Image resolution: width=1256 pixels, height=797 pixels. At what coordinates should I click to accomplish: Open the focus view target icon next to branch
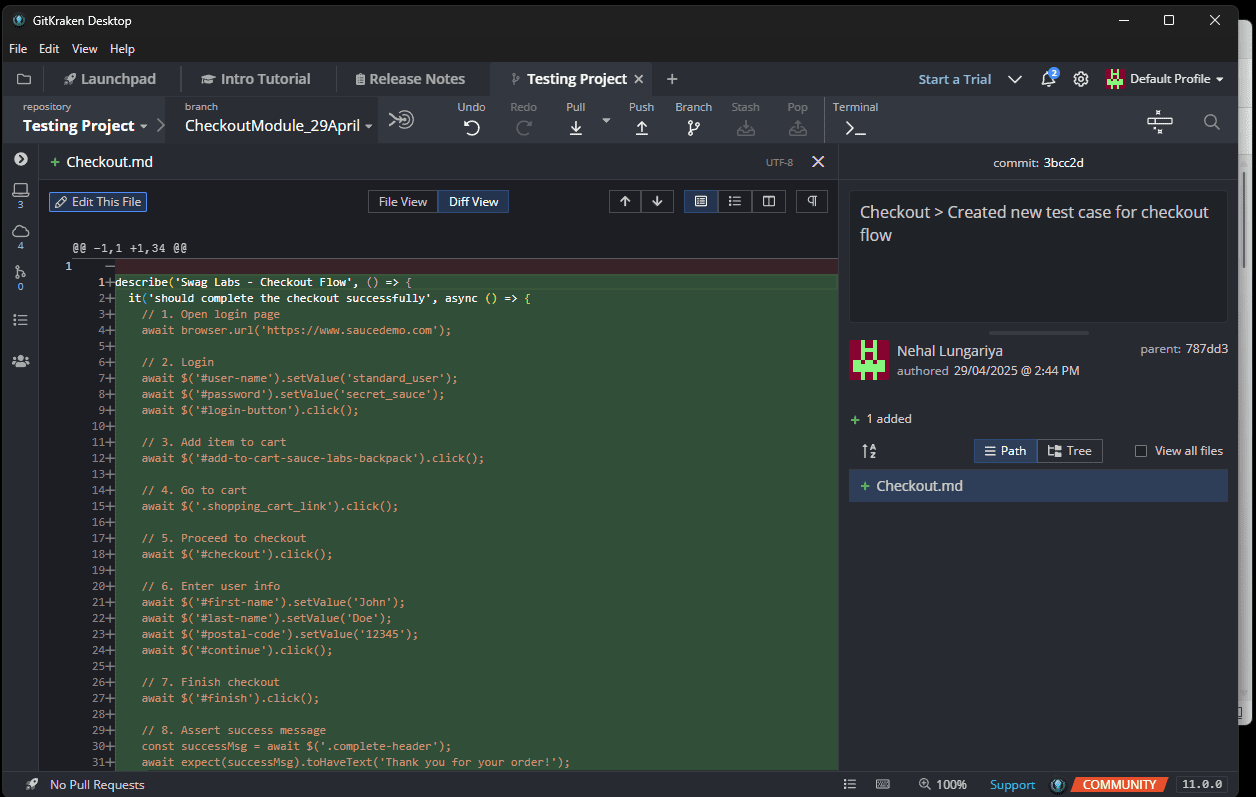[401, 120]
